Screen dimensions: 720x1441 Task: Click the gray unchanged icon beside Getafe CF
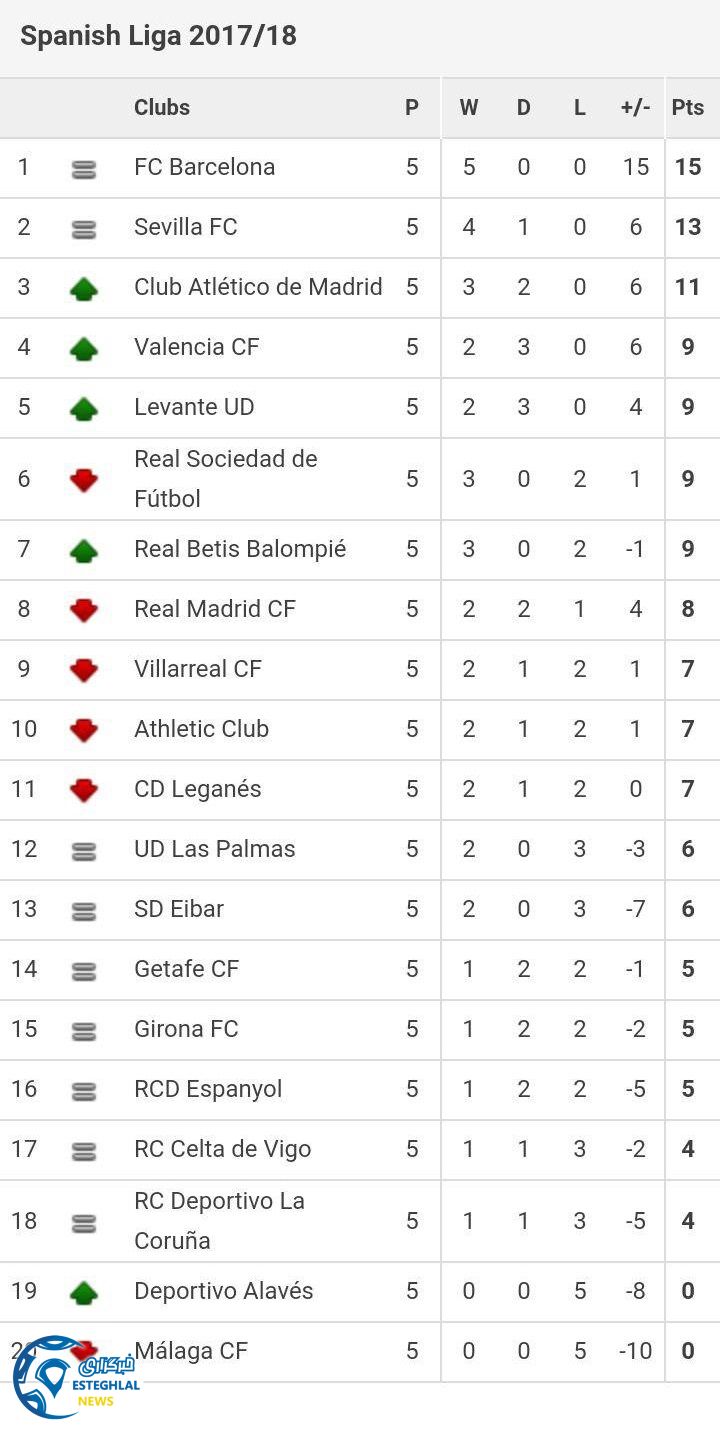pyautogui.click(x=84, y=971)
